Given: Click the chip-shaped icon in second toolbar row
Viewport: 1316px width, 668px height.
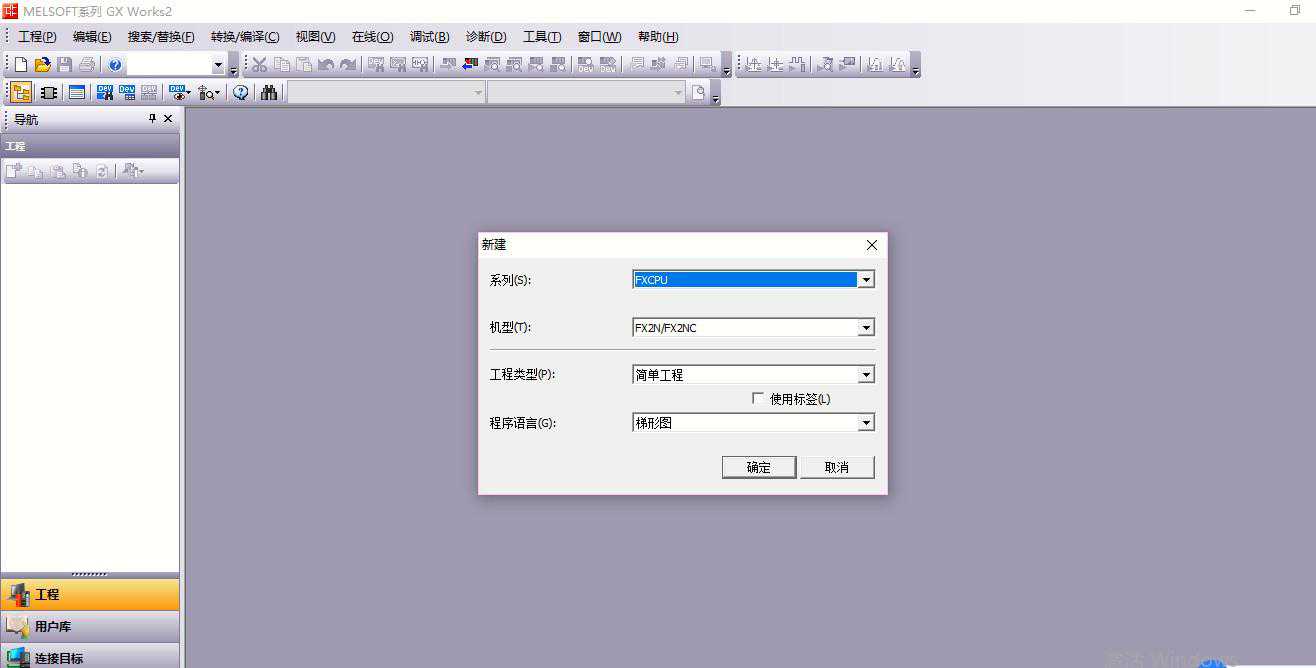Looking at the screenshot, I should [x=48, y=93].
